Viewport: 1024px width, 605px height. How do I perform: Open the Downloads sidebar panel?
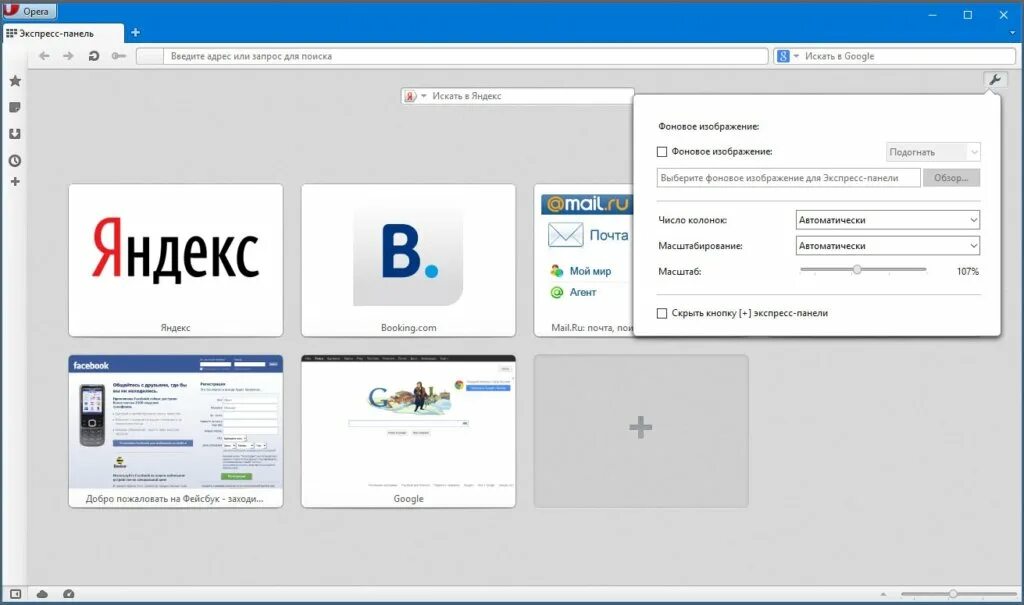coord(15,134)
